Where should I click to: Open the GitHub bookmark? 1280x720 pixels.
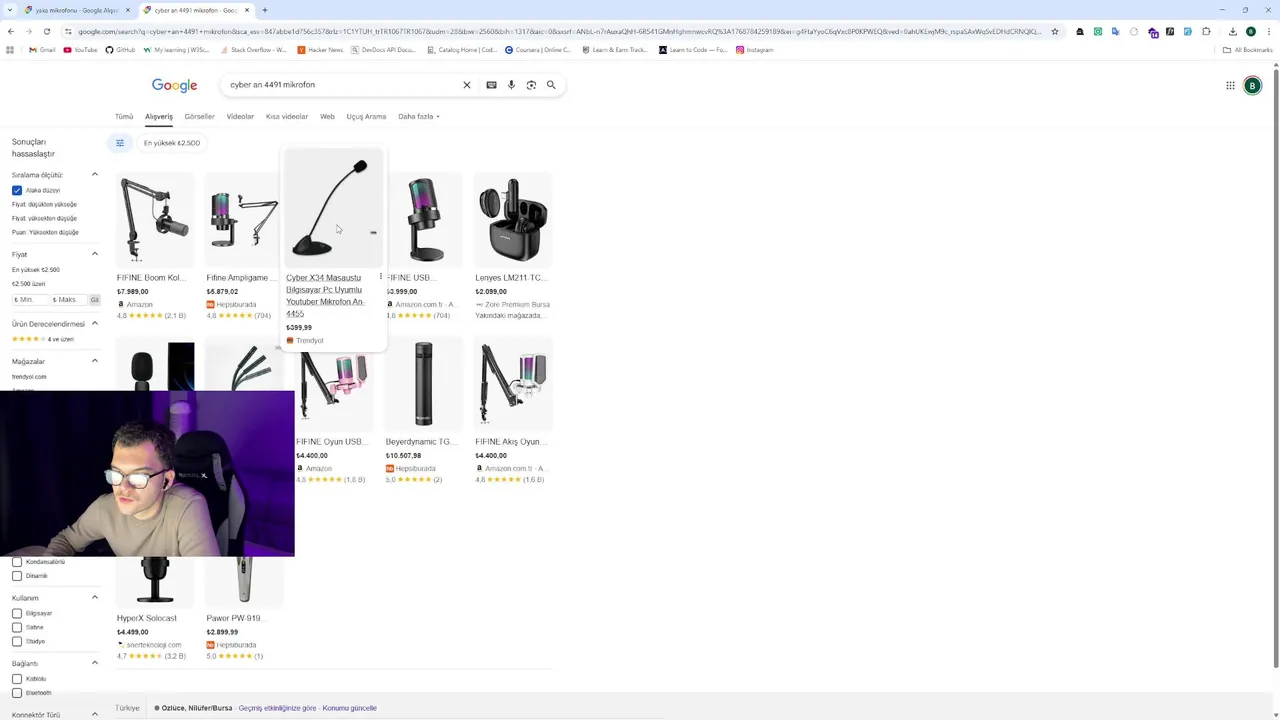tap(120, 50)
